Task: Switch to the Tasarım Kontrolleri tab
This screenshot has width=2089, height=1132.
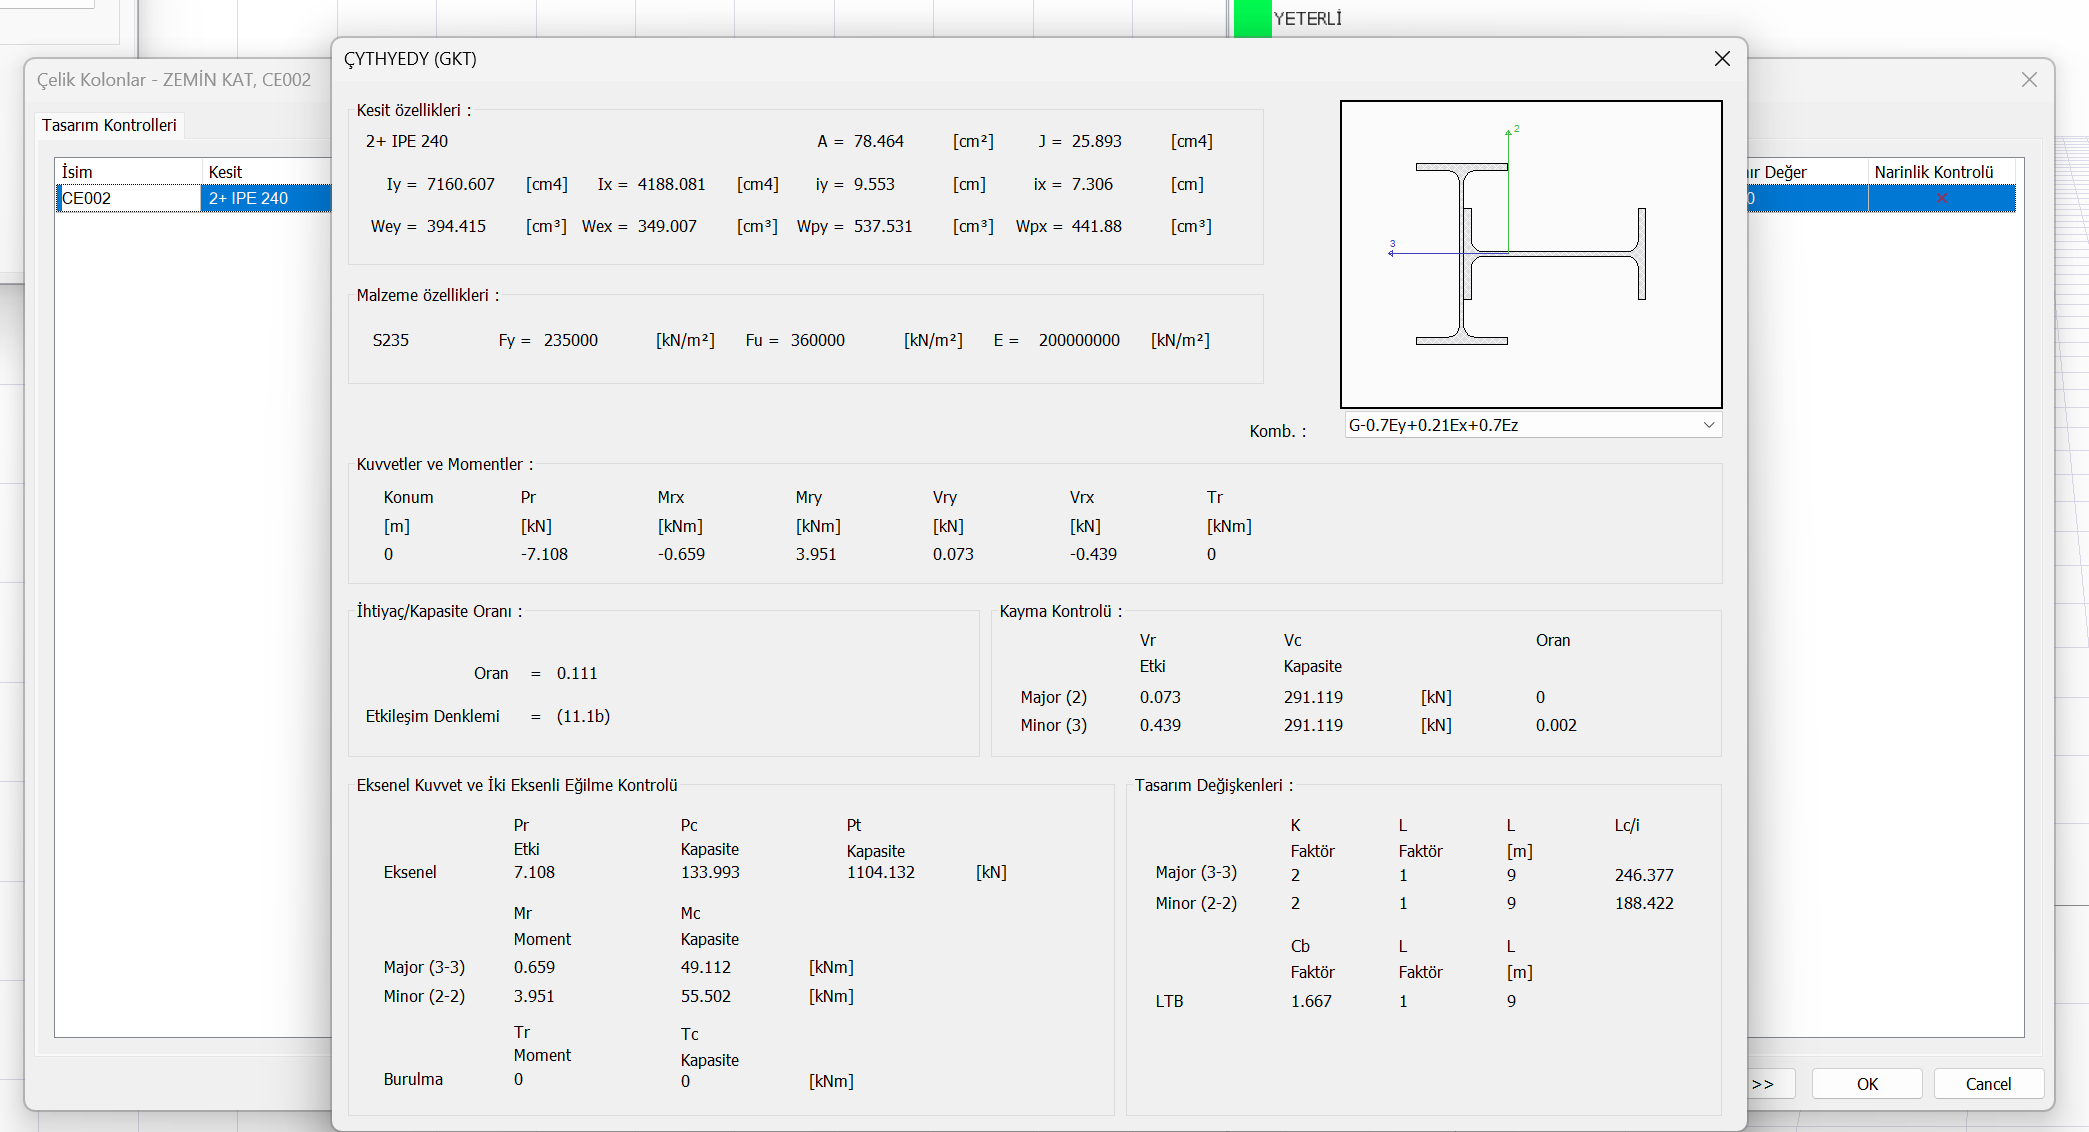Action: coord(109,125)
